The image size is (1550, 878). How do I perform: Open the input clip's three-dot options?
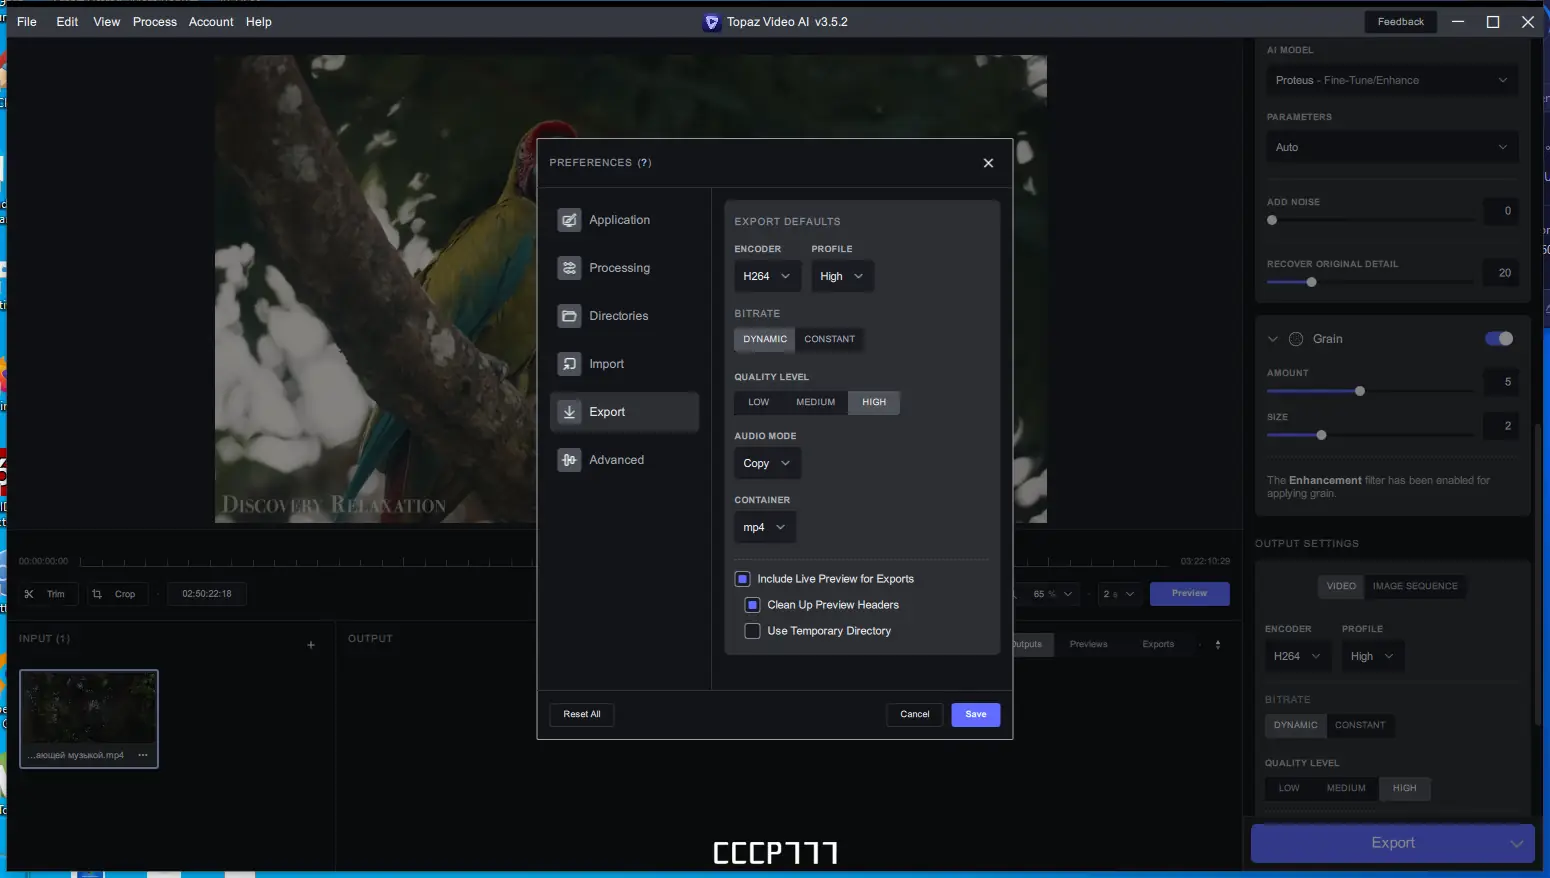[143, 755]
